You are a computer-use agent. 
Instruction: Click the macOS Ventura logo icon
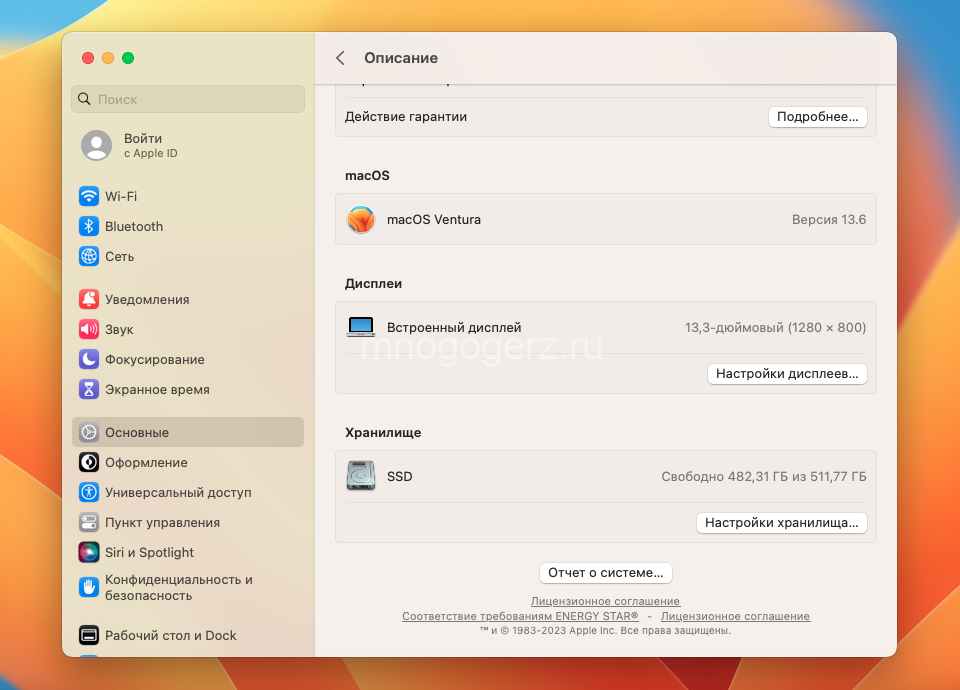361,219
